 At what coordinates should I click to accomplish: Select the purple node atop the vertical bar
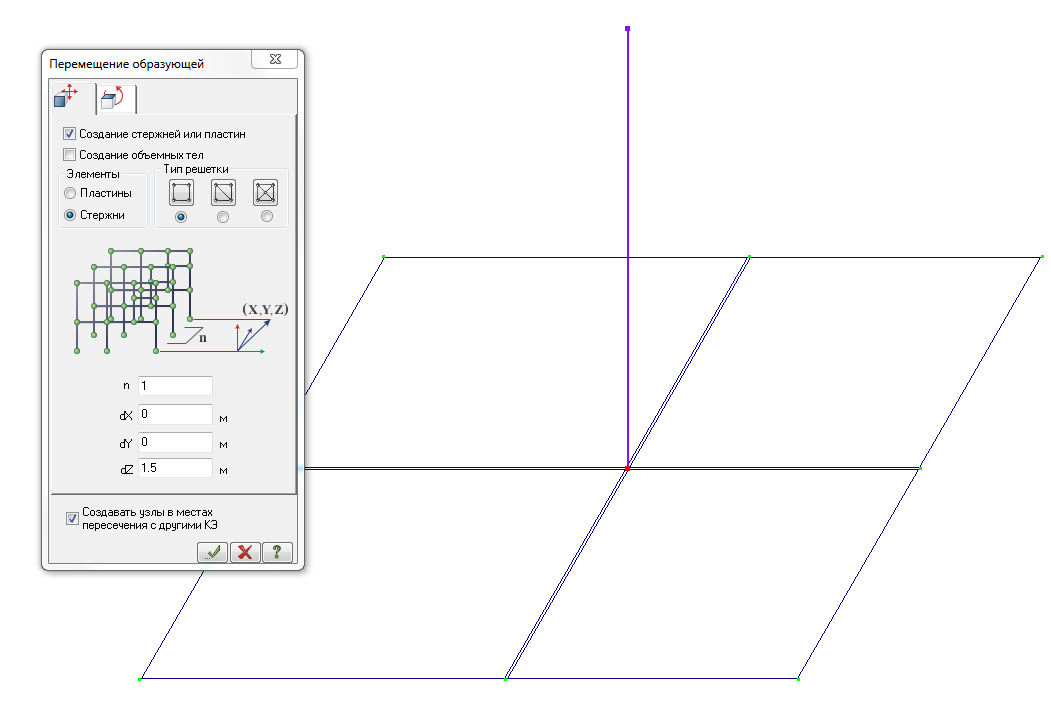tap(627, 29)
